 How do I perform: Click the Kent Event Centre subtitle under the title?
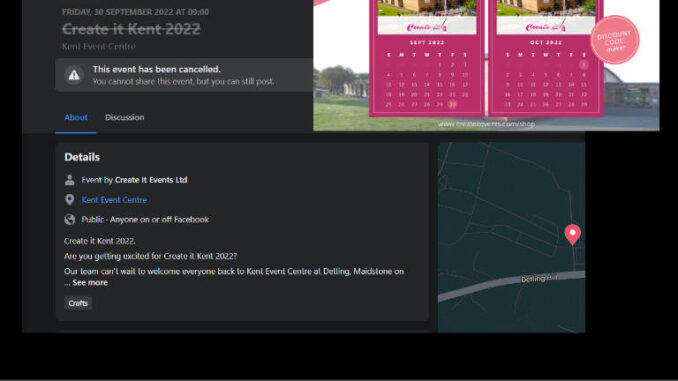click(x=99, y=46)
